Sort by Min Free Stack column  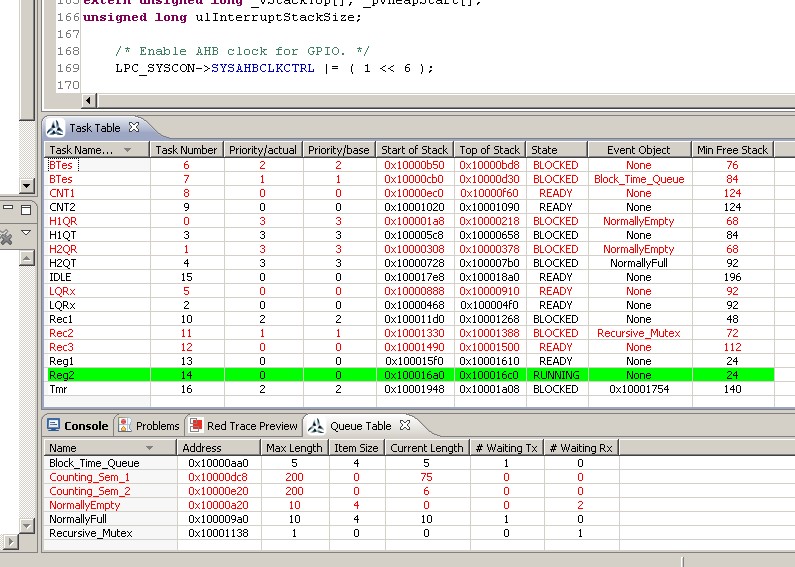pyautogui.click(x=732, y=150)
